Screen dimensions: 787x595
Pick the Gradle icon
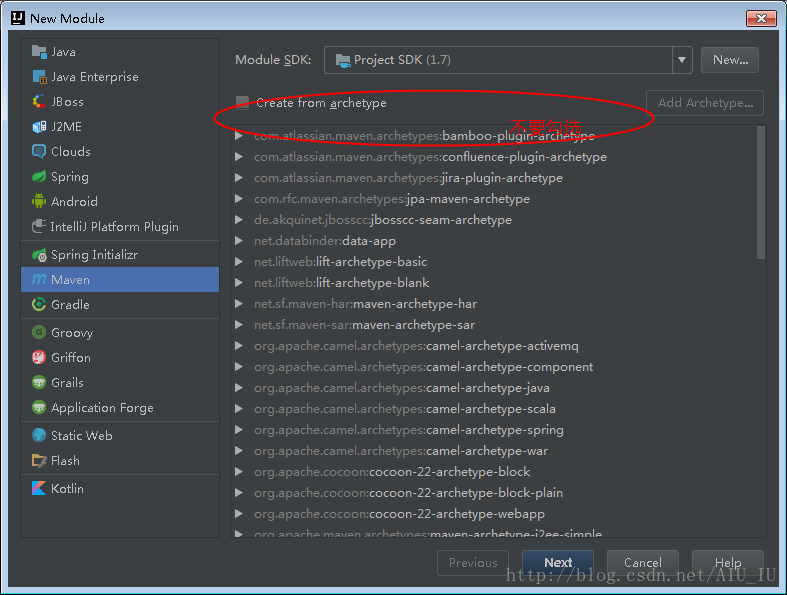tap(39, 304)
